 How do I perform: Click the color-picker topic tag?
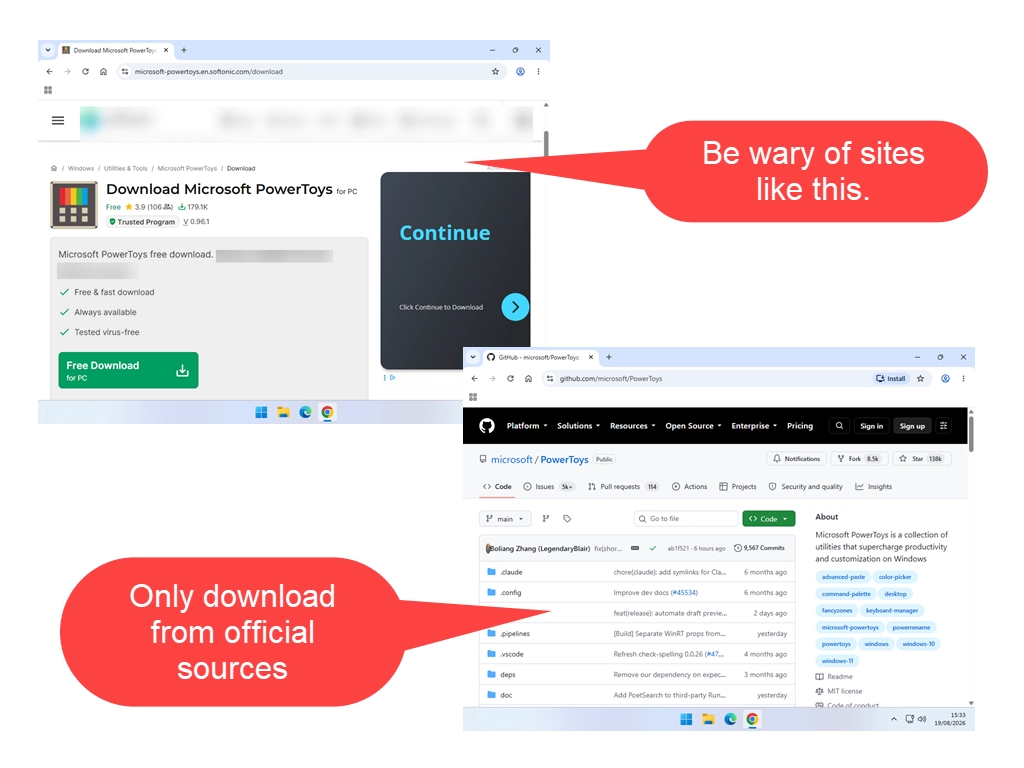895,577
